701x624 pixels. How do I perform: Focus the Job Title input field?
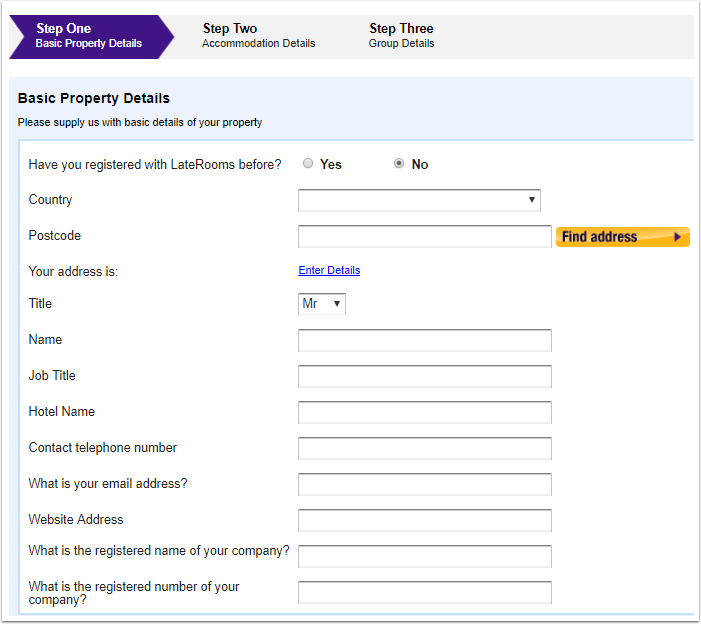click(425, 376)
